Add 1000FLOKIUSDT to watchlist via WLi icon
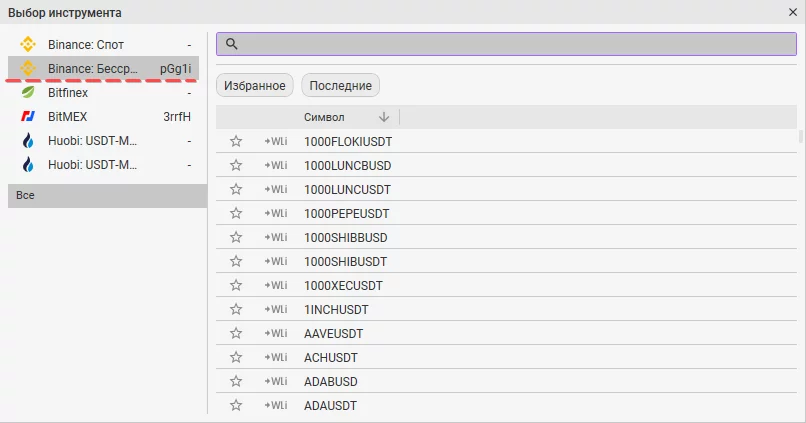This screenshot has height=423, width=806. point(276,141)
